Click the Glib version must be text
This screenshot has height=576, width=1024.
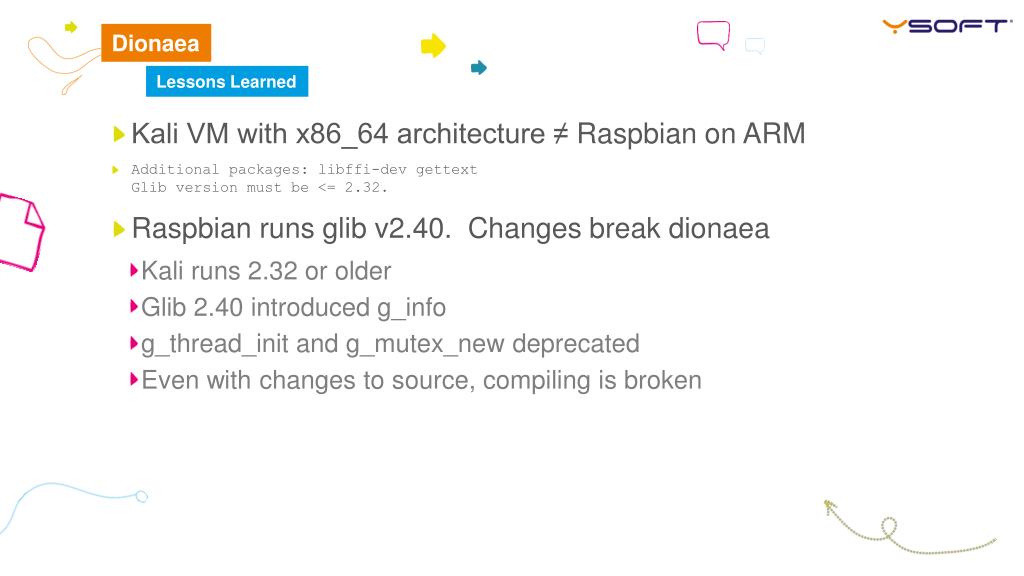click(x=259, y=187)
